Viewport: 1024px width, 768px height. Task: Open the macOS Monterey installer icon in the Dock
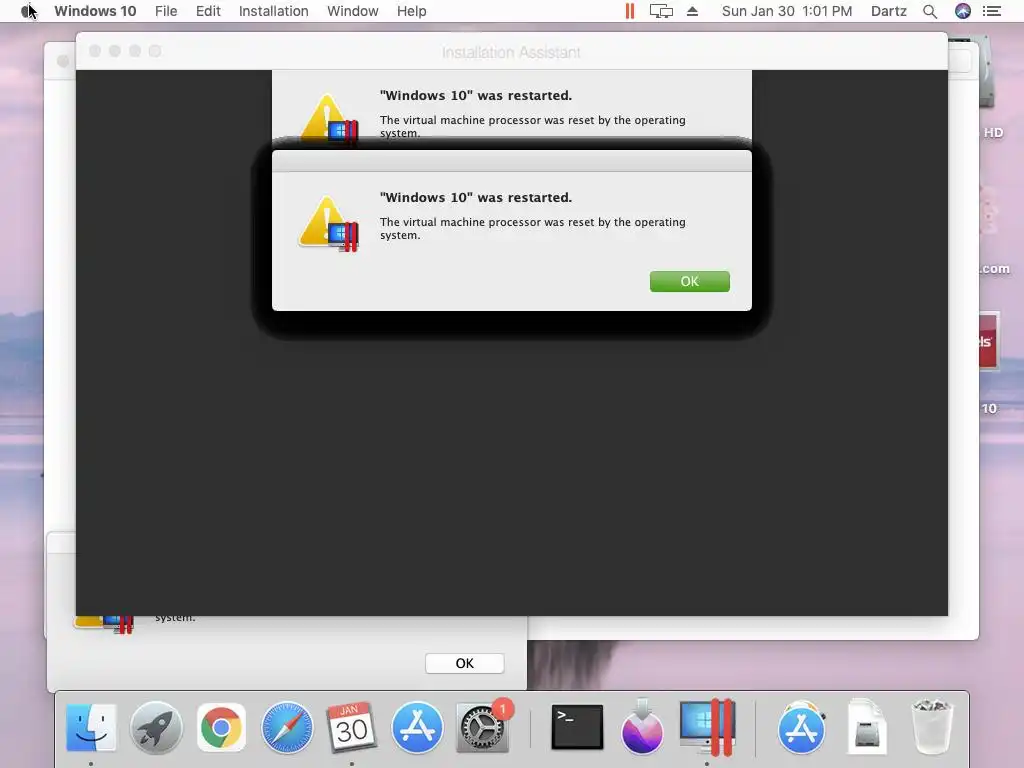coord(642,726)
